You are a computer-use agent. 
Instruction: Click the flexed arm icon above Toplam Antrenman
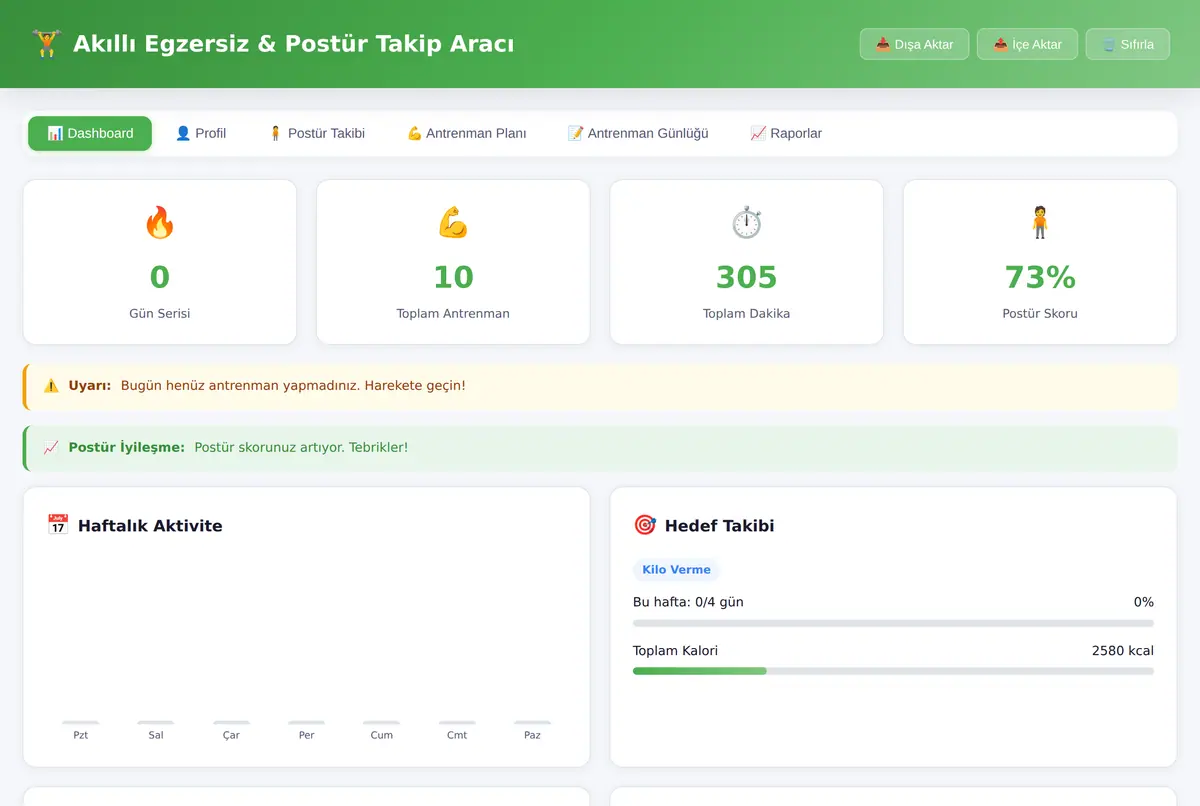(x=453, y=222)
